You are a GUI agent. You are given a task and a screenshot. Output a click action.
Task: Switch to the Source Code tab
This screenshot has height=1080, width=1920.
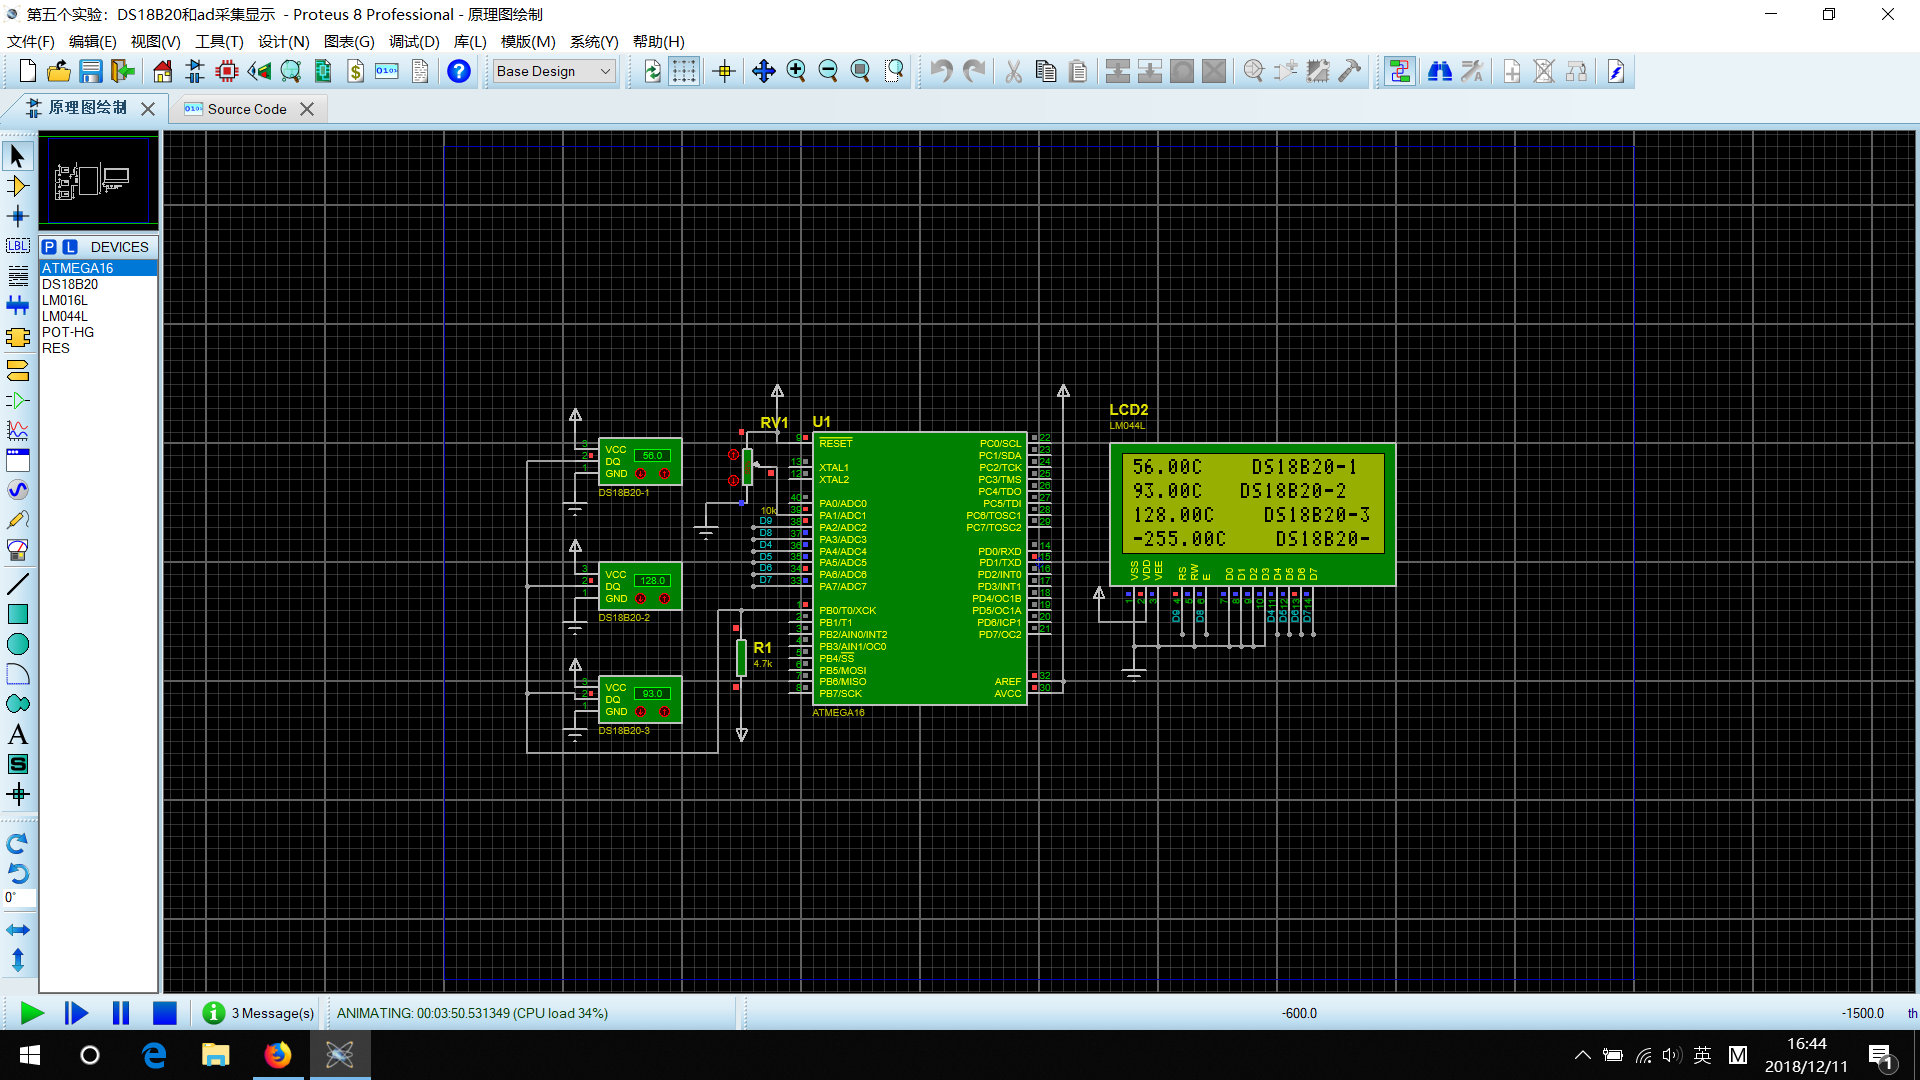tap(246, 109)
